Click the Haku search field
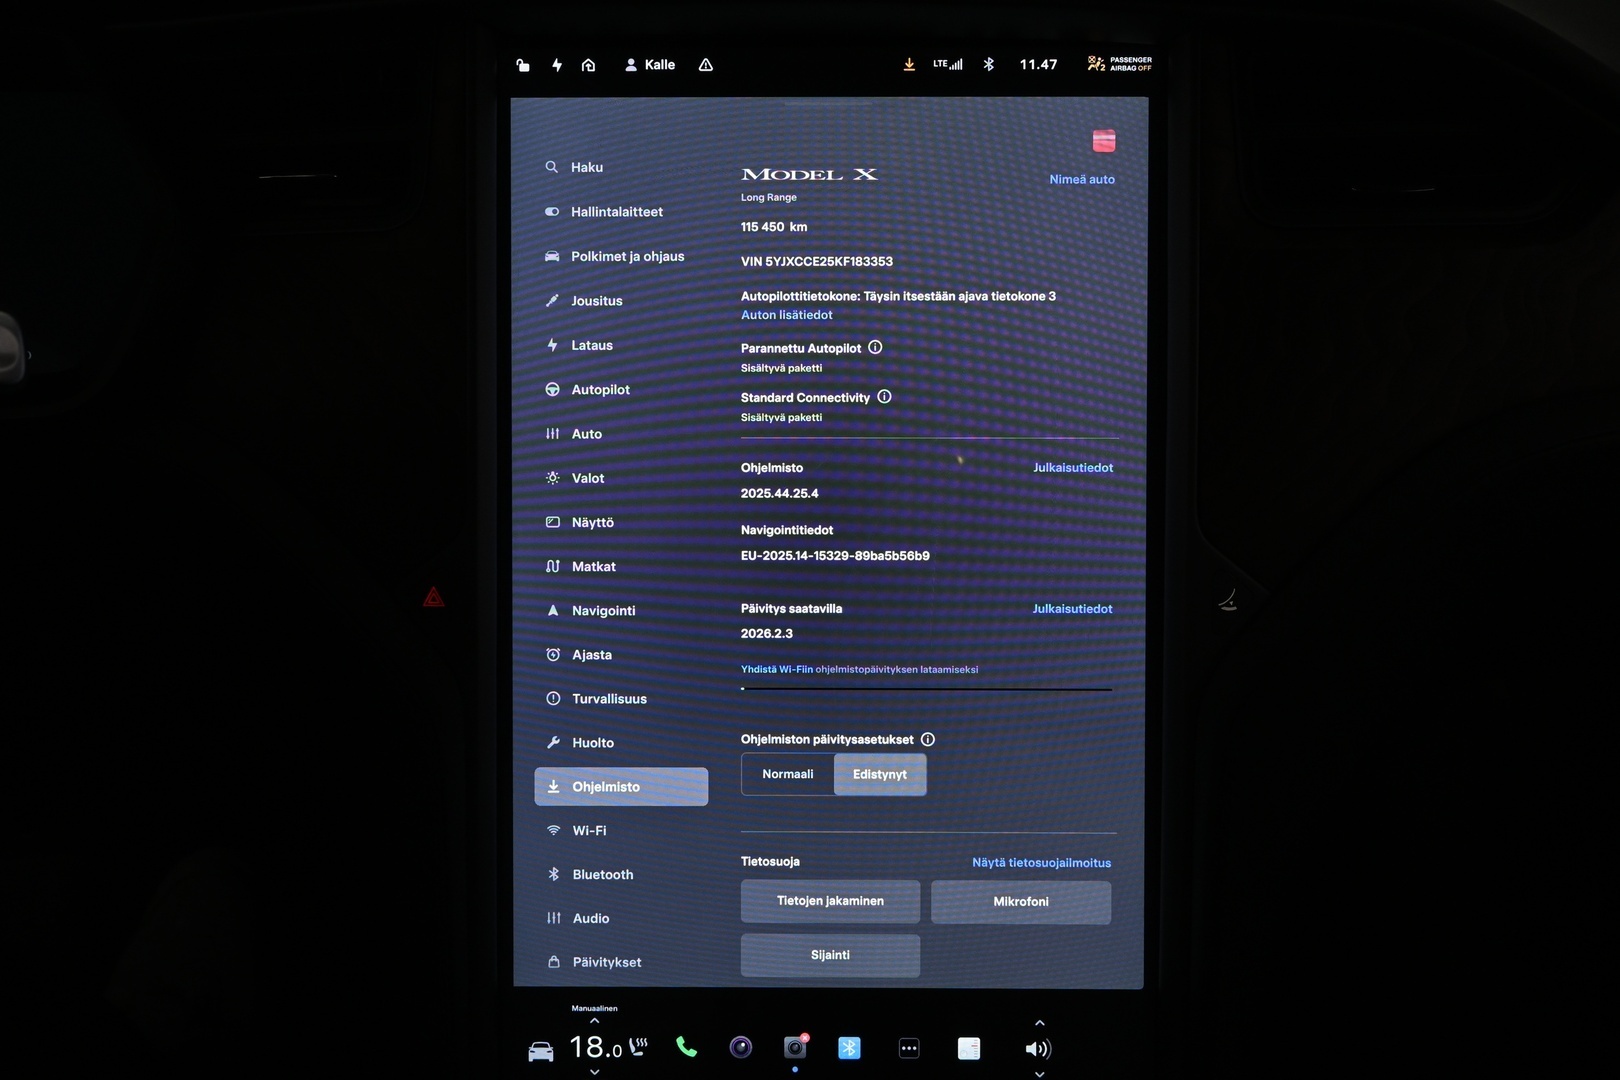1620x1080 pixels. click(587, 168)
